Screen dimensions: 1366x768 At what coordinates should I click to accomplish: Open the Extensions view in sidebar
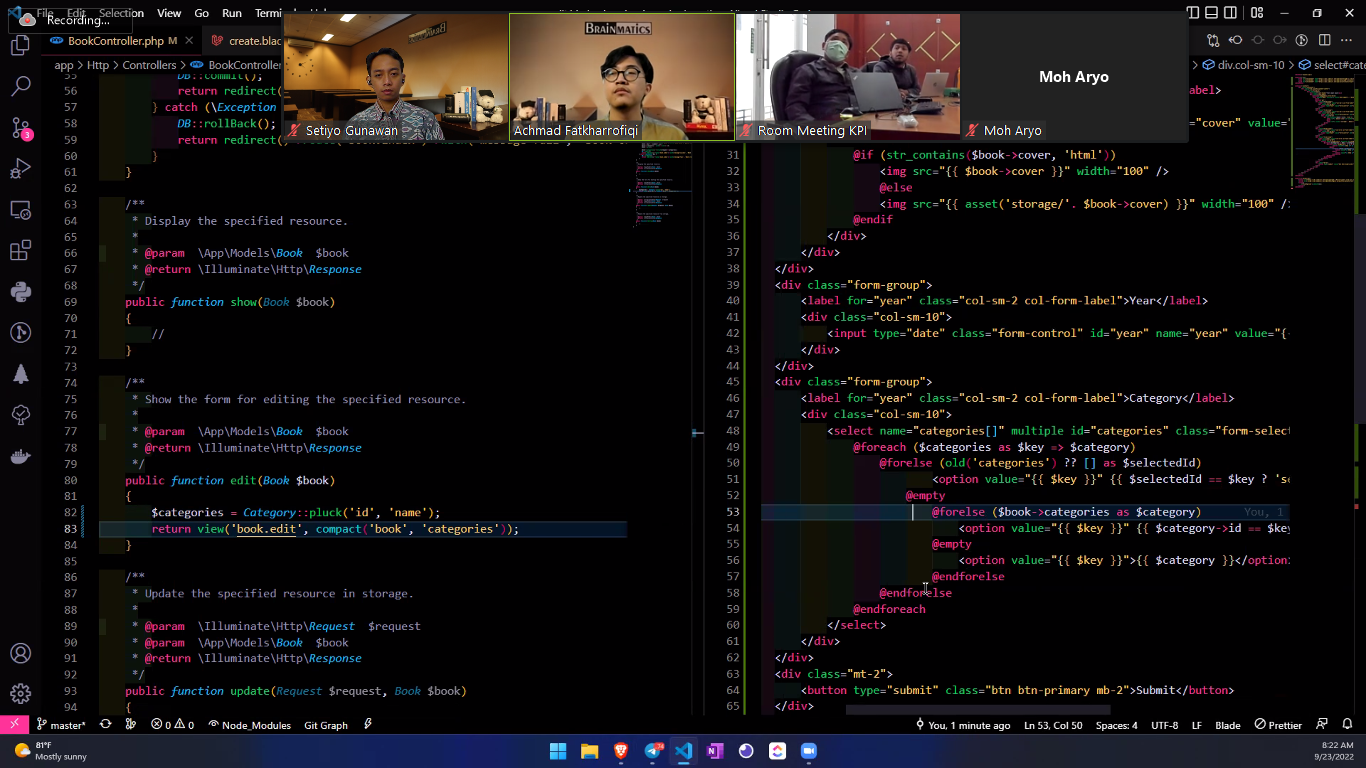(20, 251)
